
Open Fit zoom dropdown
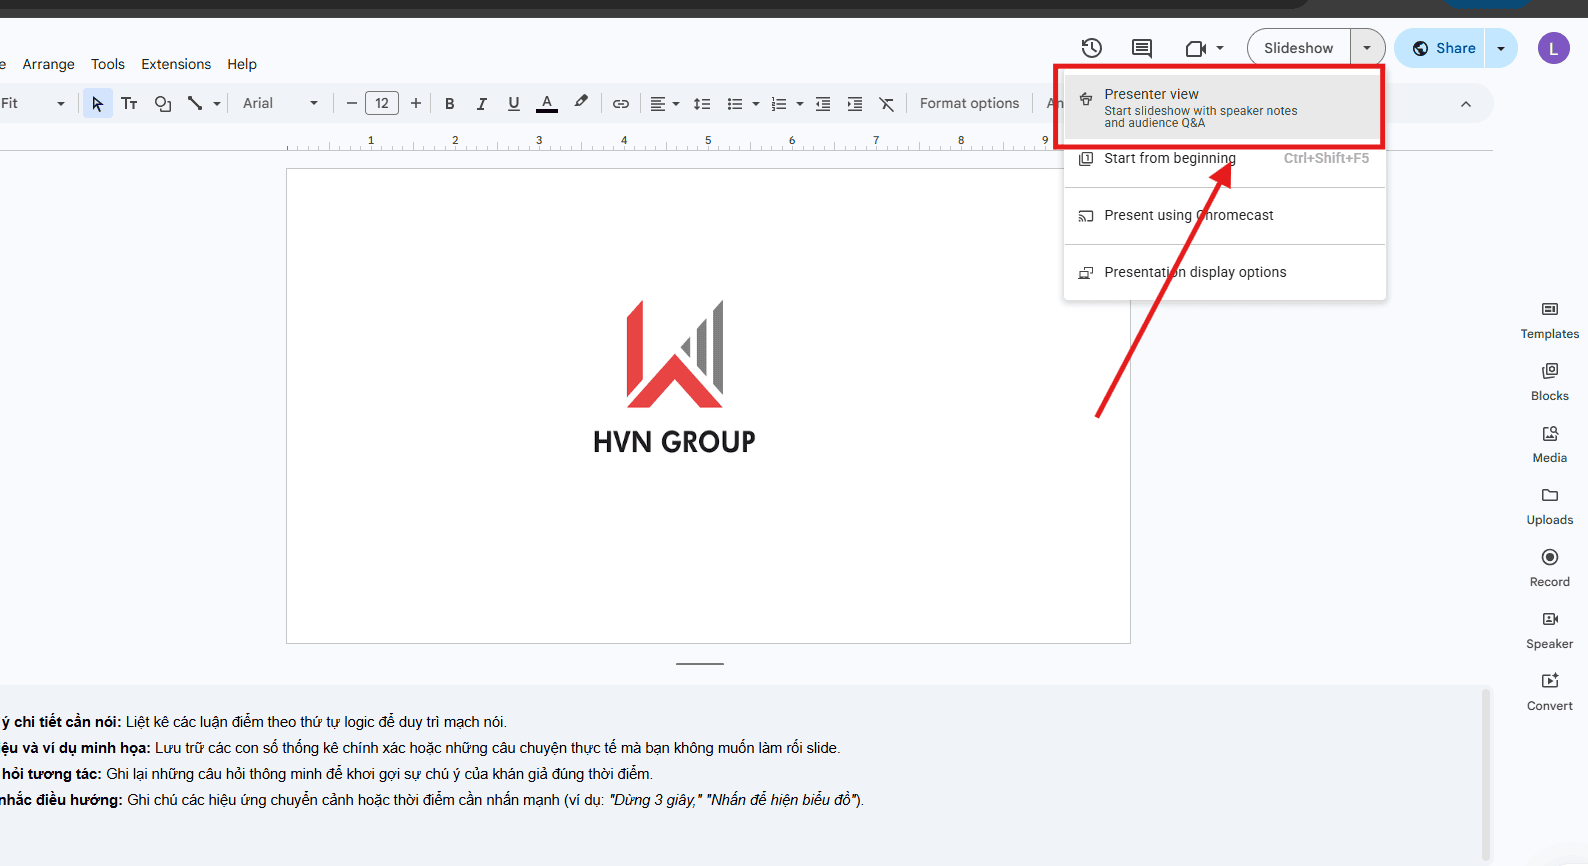(34, 103)
